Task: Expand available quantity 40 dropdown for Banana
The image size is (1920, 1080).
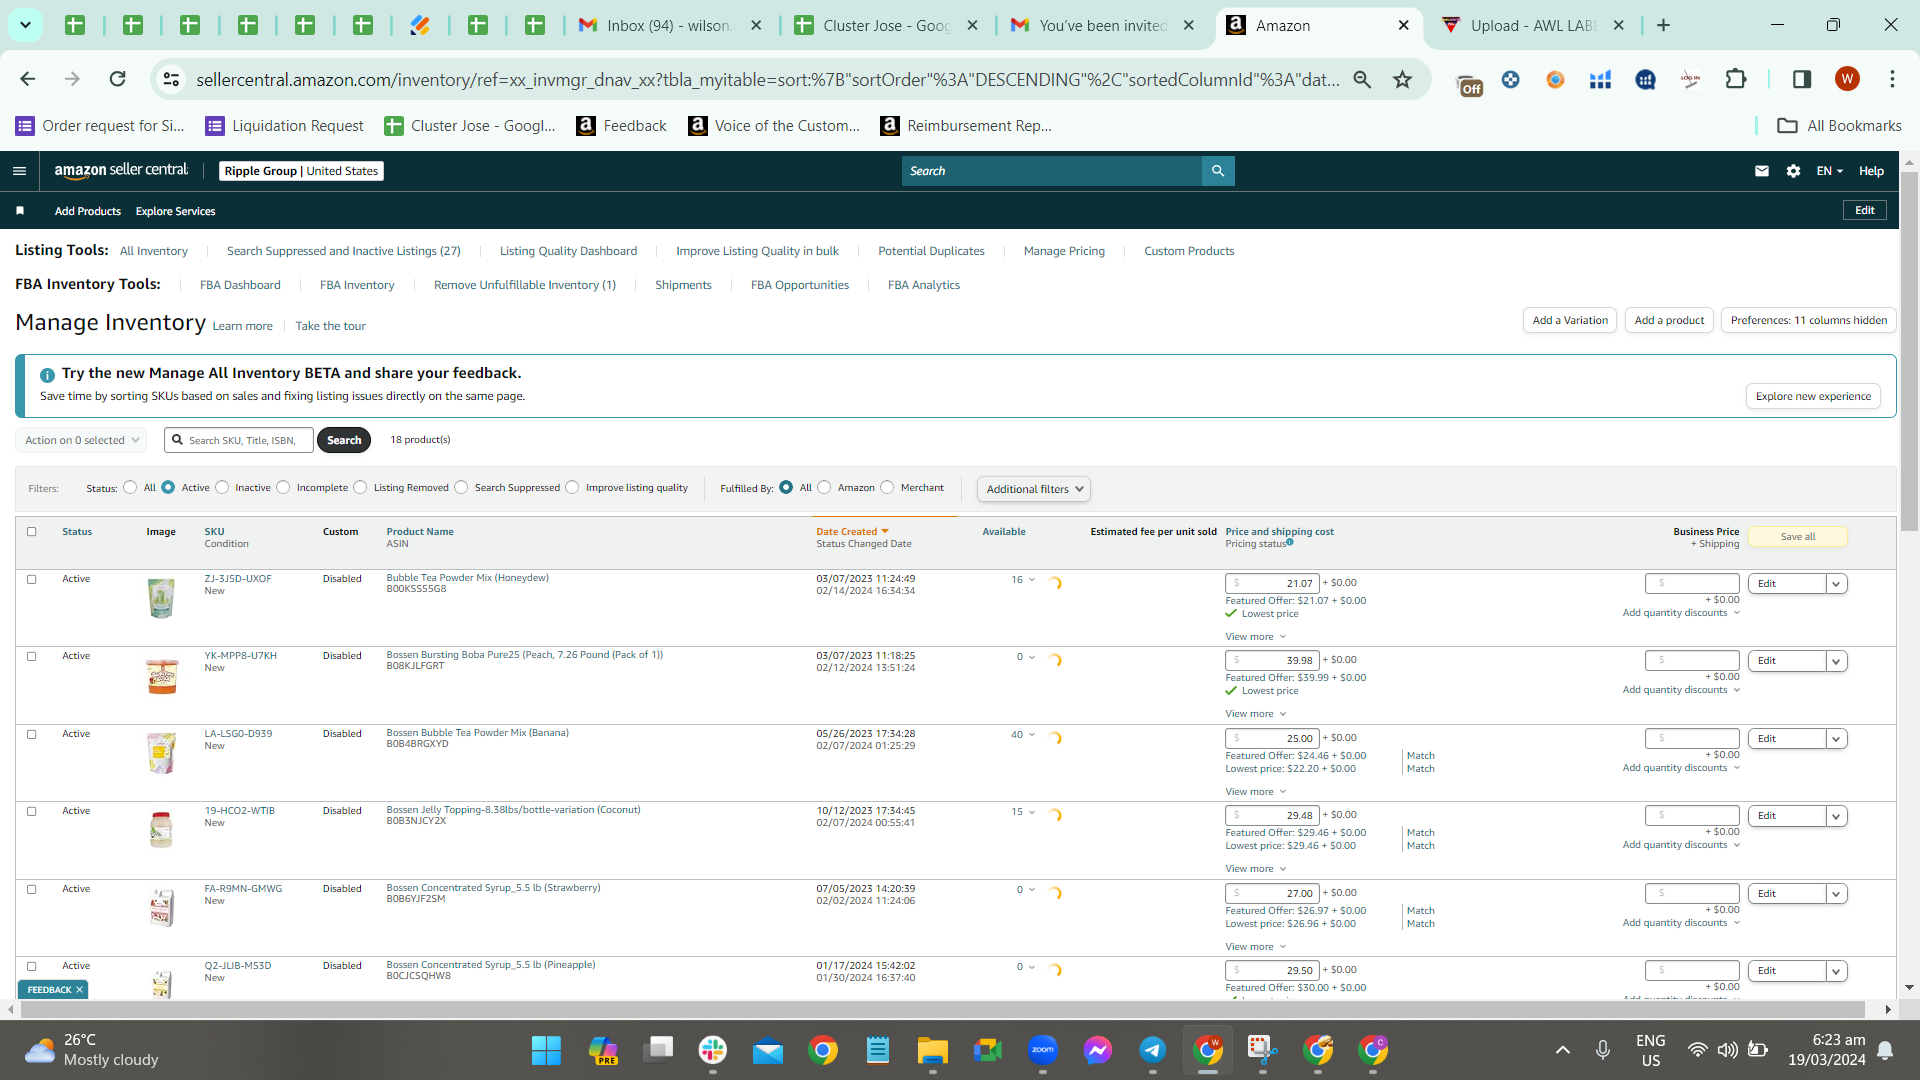Action: pyautogui.click(x=1023, y=735)
